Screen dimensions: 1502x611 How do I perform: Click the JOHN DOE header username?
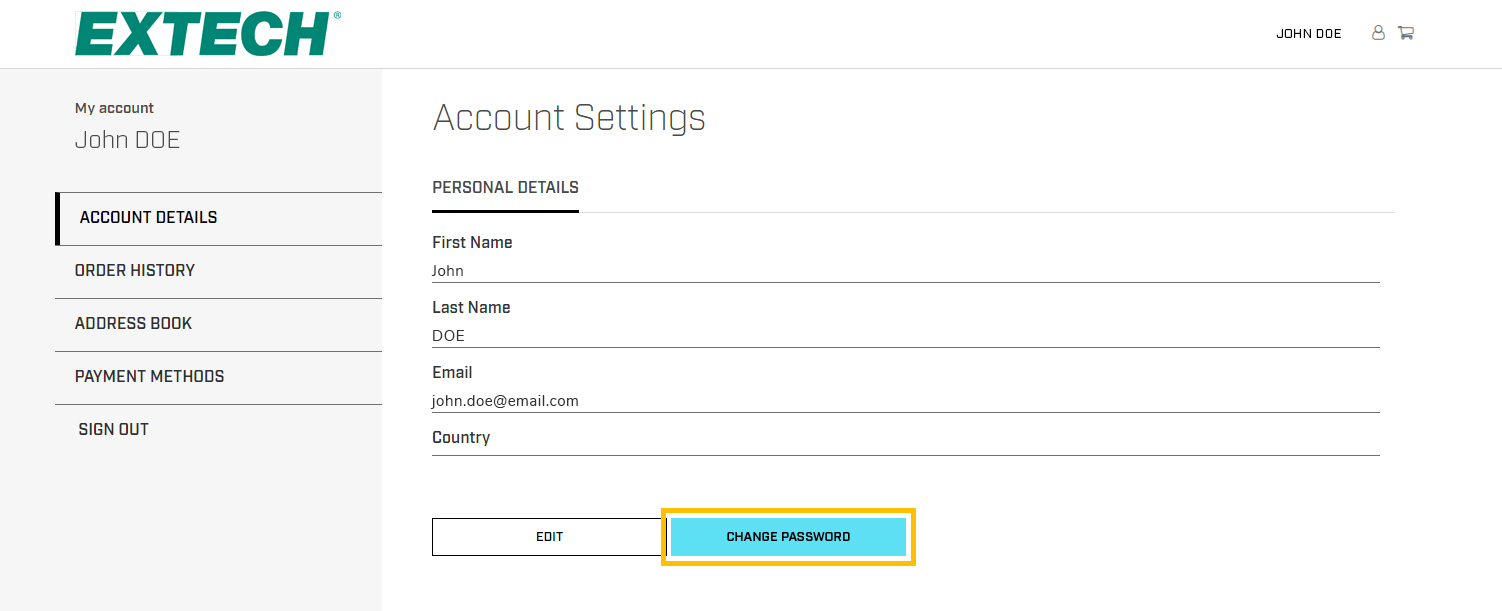pyautogui.click(x=1308, y=34)
